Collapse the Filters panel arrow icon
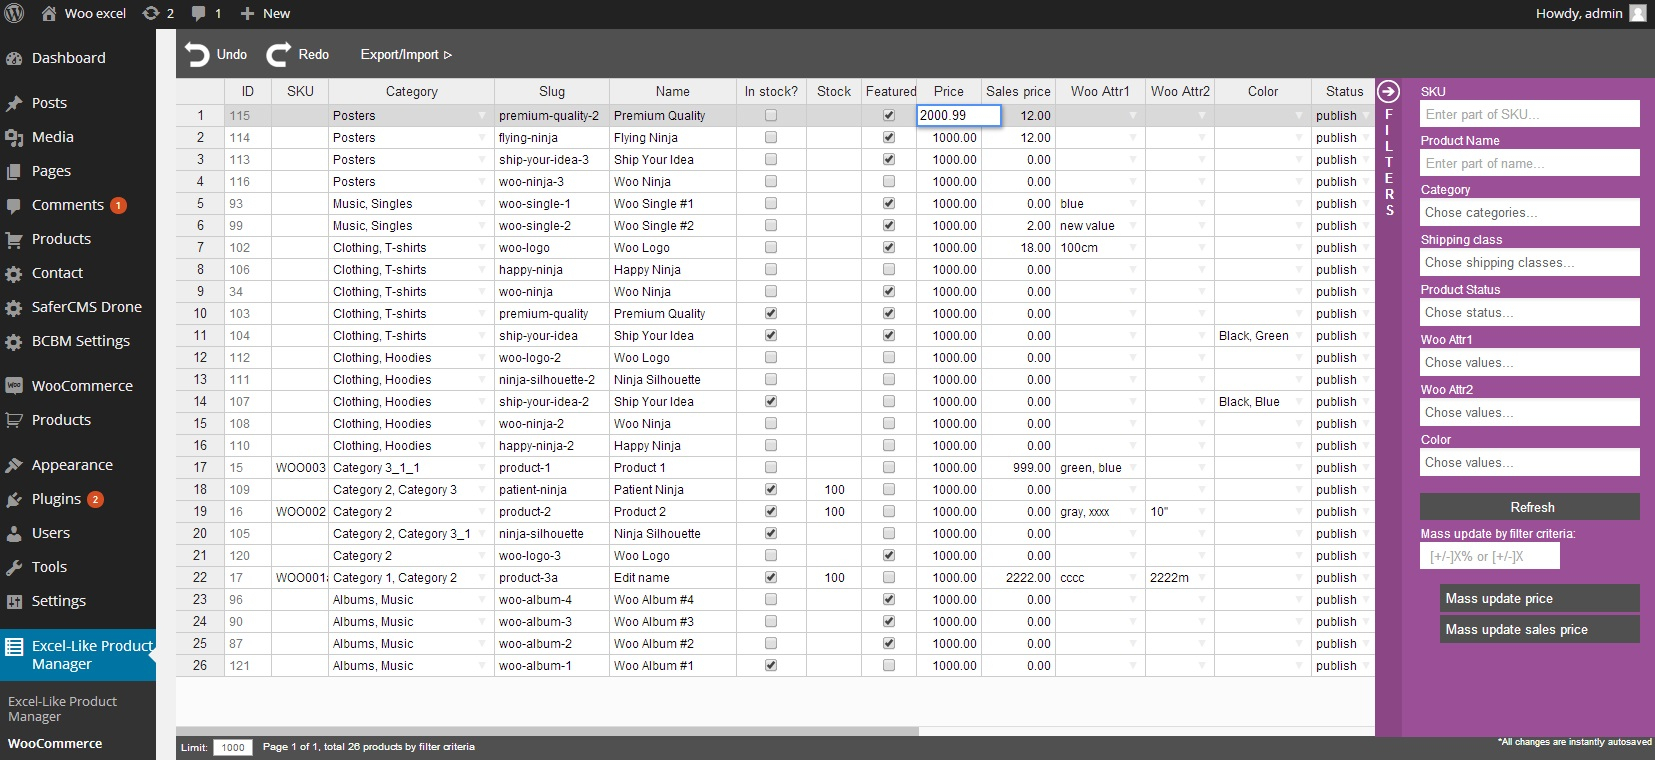1655x760 pixels. coord(1388,92)
